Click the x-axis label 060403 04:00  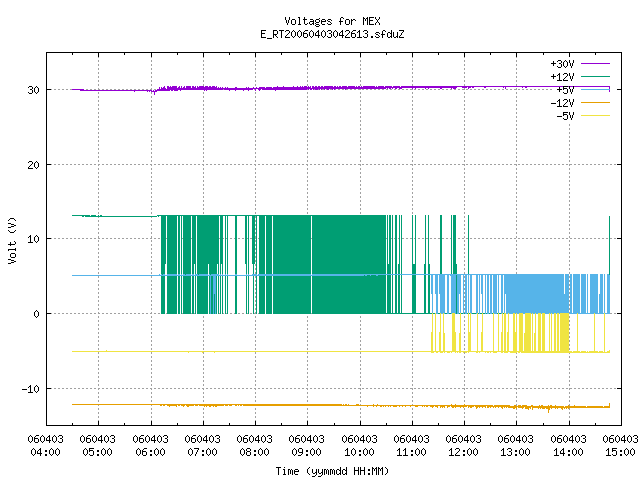pos(45,446)
